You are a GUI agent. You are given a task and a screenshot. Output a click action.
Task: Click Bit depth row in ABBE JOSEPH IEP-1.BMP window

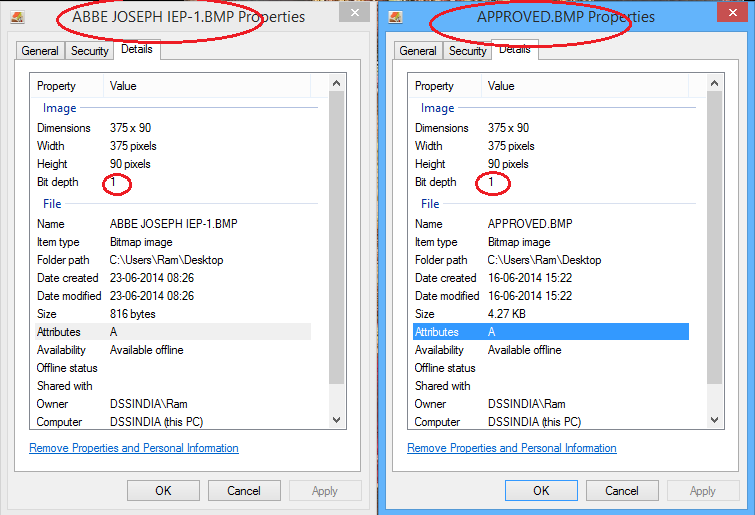pyautogui.click(x=173, y=182)
